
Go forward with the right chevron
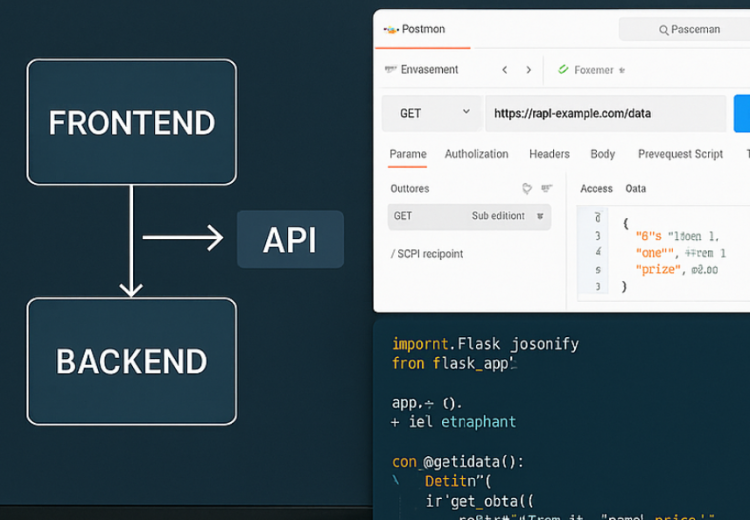(529, 70)
